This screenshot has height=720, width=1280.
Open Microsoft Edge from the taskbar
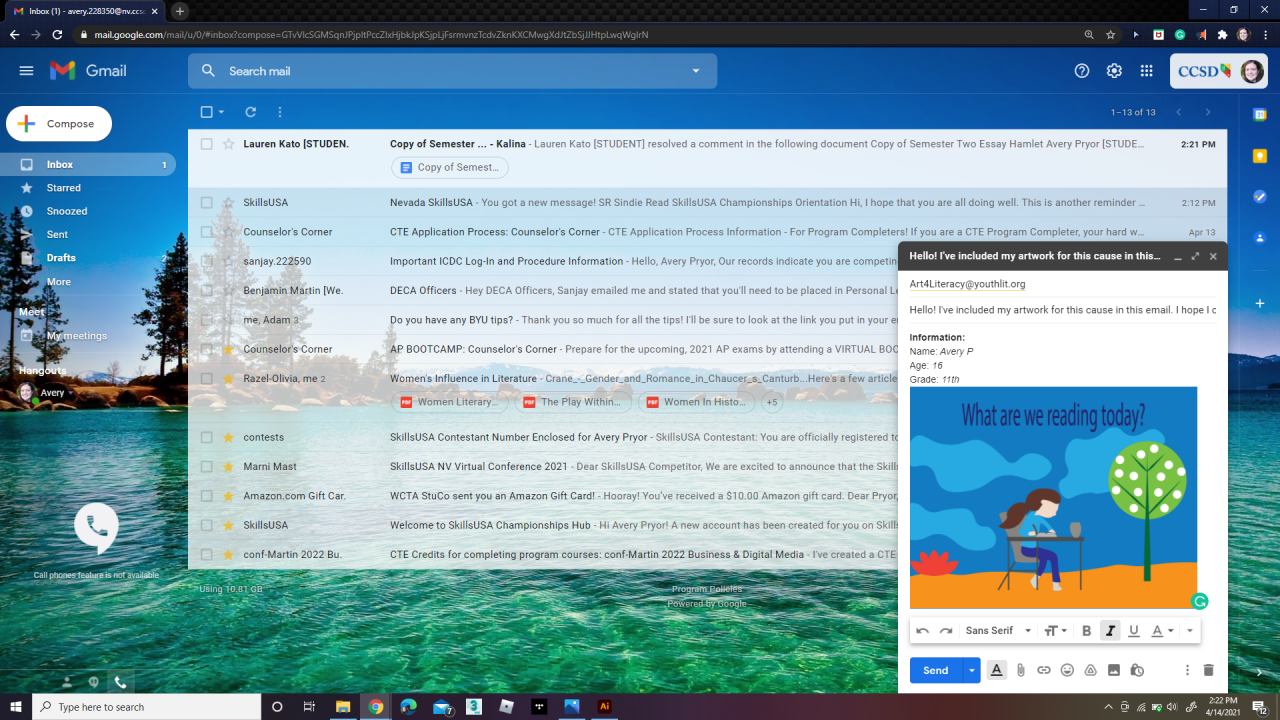(408, 706)
